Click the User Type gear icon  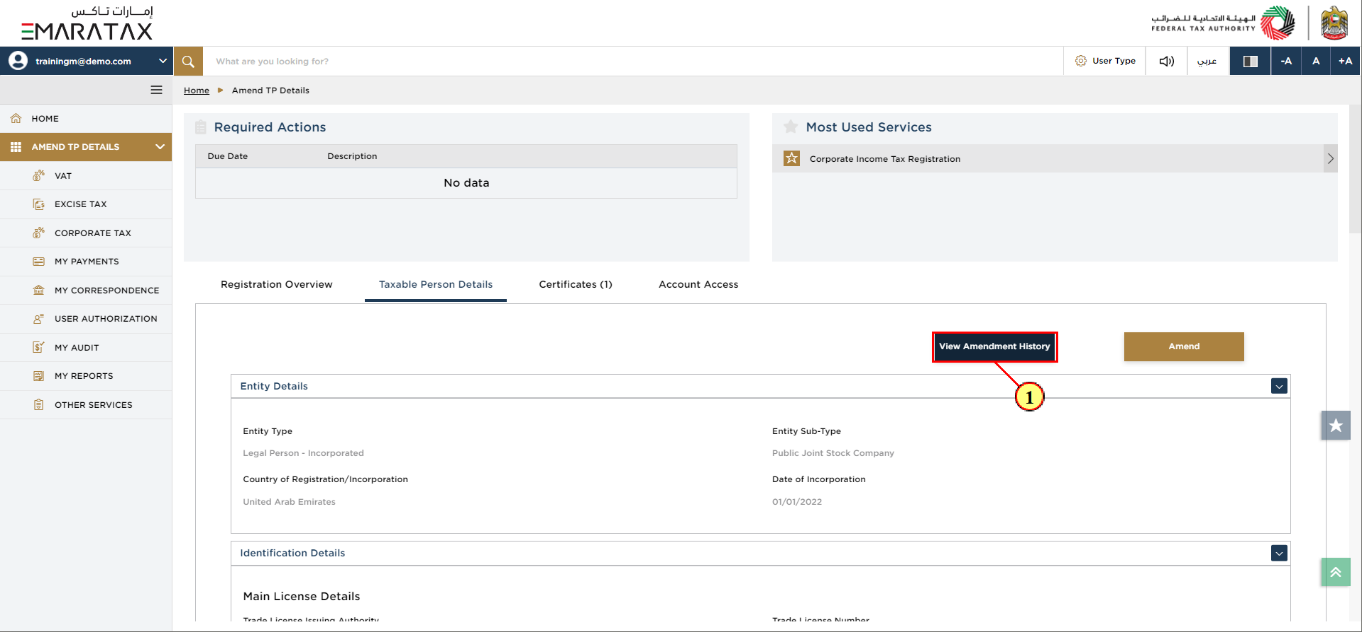coord(1080,61)
